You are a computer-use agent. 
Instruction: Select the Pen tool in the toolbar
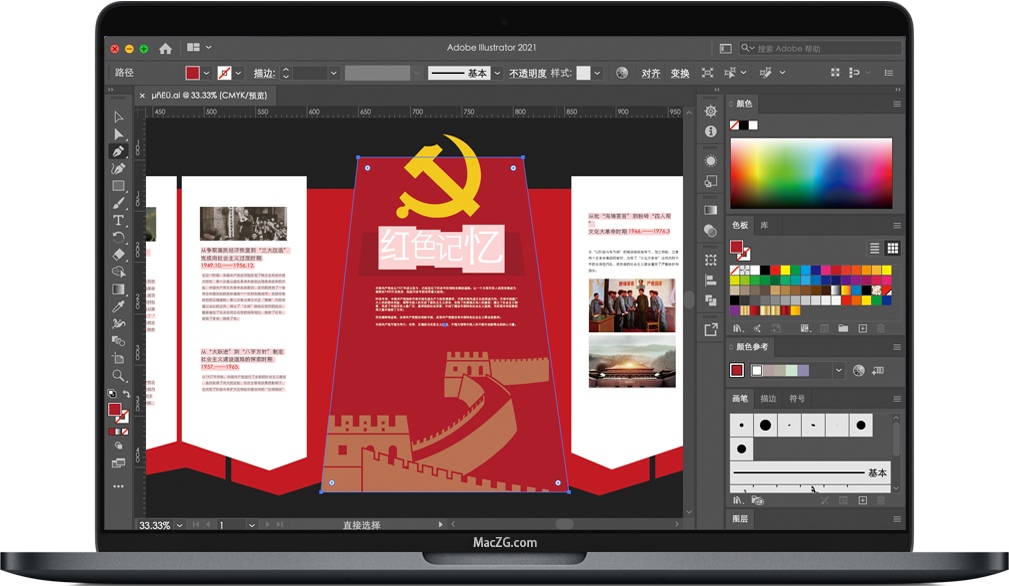click(118, 151)
